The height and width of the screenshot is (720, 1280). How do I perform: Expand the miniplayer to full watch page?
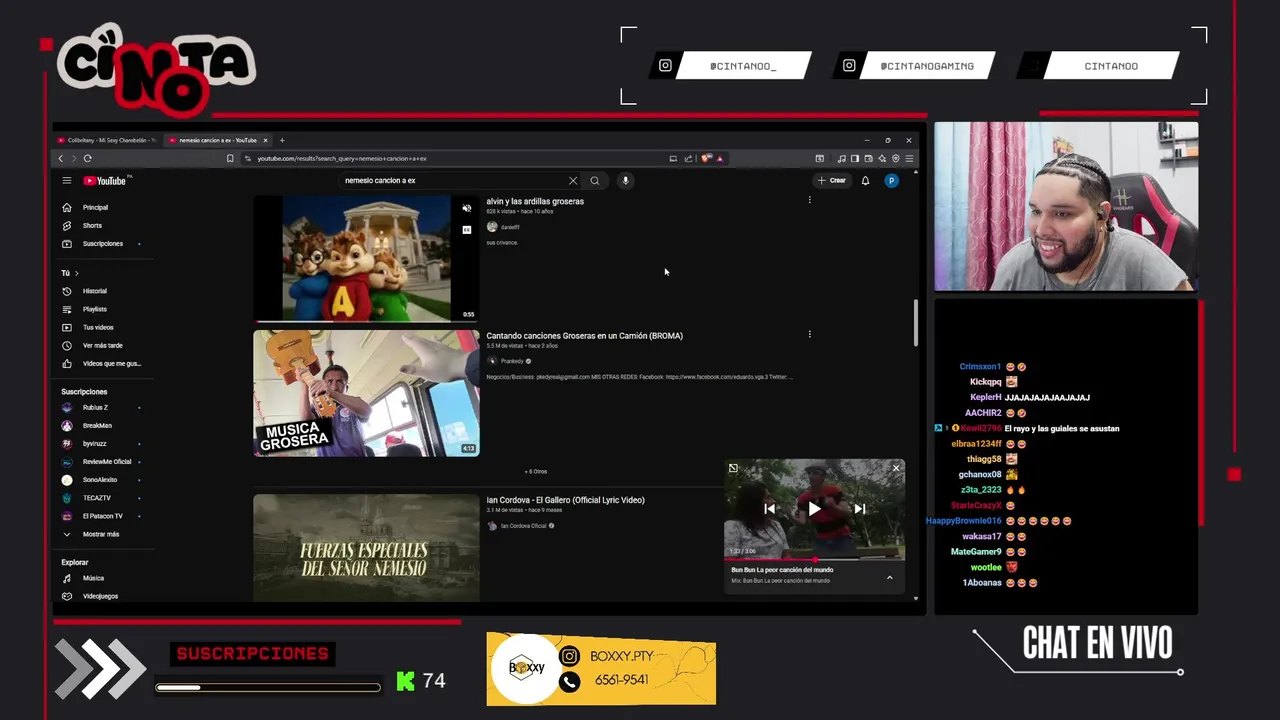coord(733,468)
